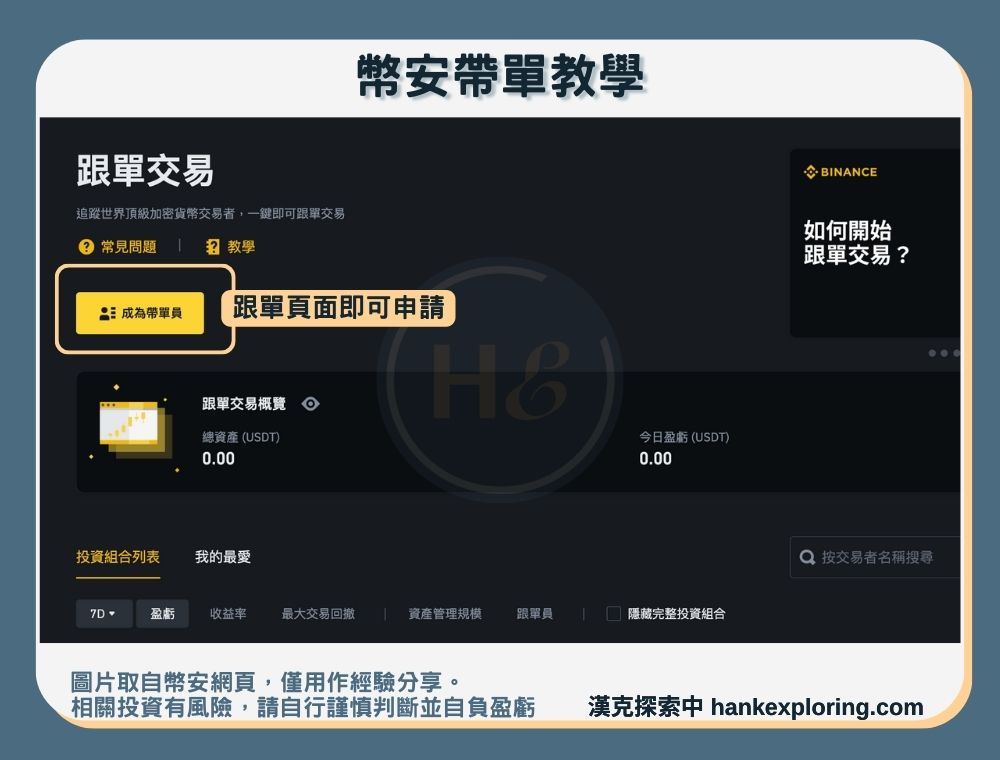Click the 今日盈虧 (USDT) label
Screen dimensions: 1000x760
click(684, 437)
